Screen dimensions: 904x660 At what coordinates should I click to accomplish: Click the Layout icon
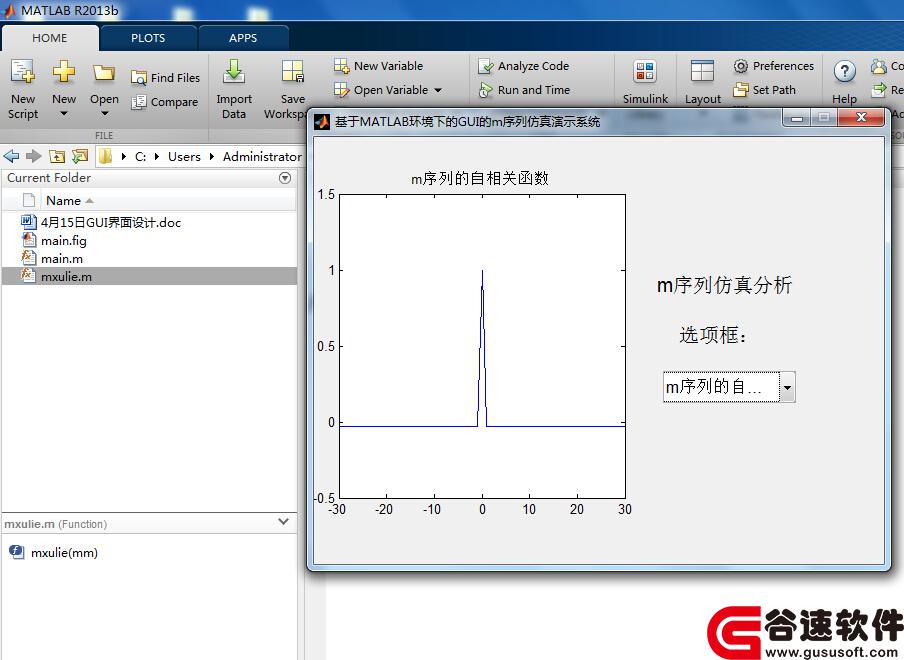[x=702, y=71]
